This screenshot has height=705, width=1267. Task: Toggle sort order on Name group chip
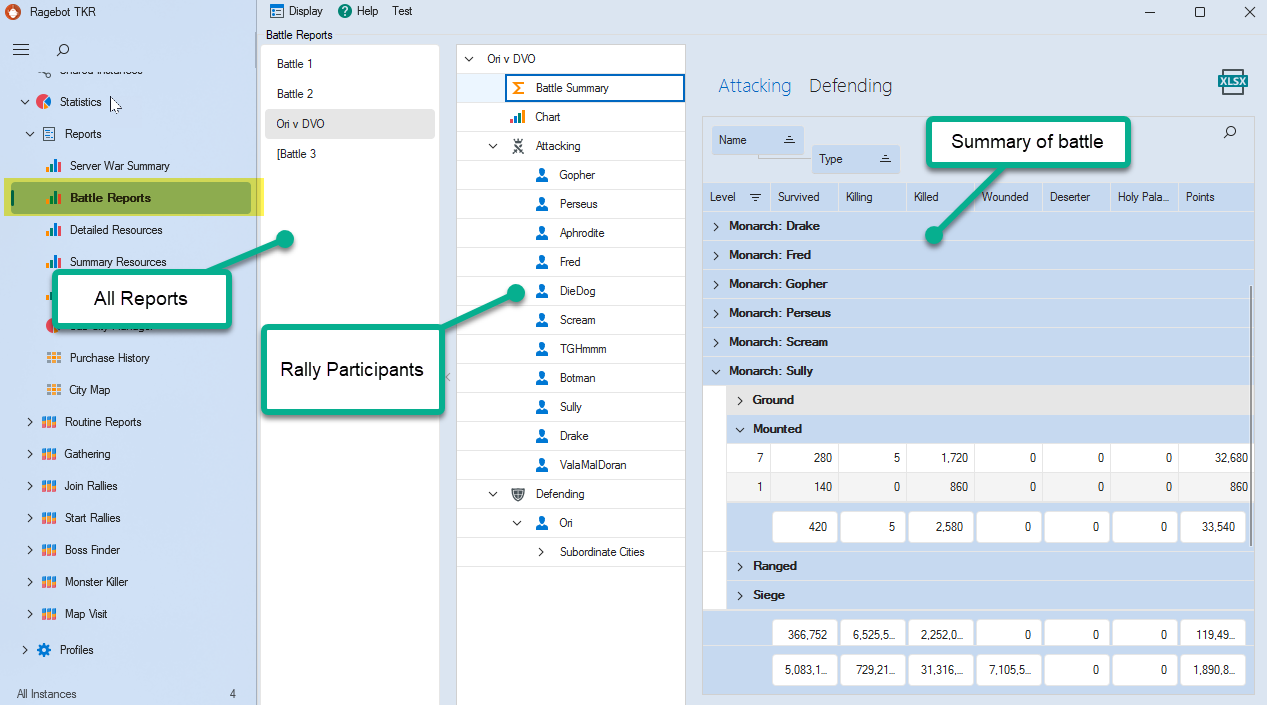[x=788, y=140]
